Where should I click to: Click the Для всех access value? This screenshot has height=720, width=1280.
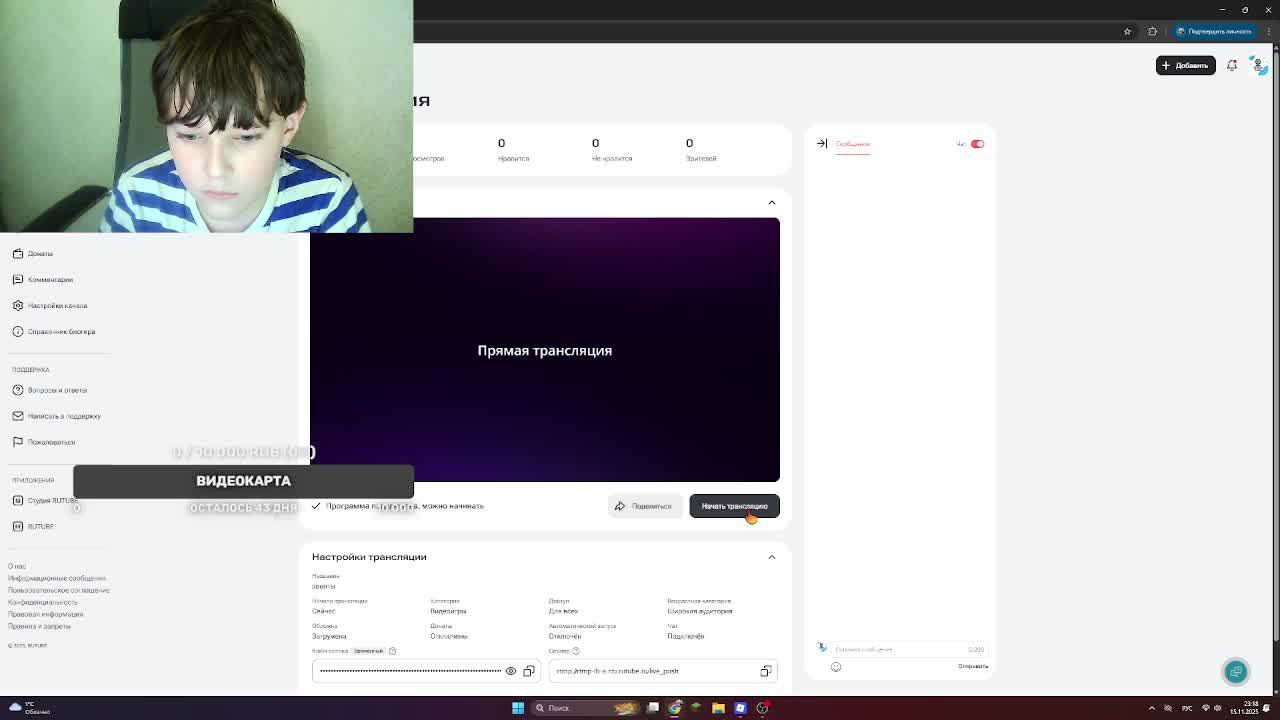(563, 611)
